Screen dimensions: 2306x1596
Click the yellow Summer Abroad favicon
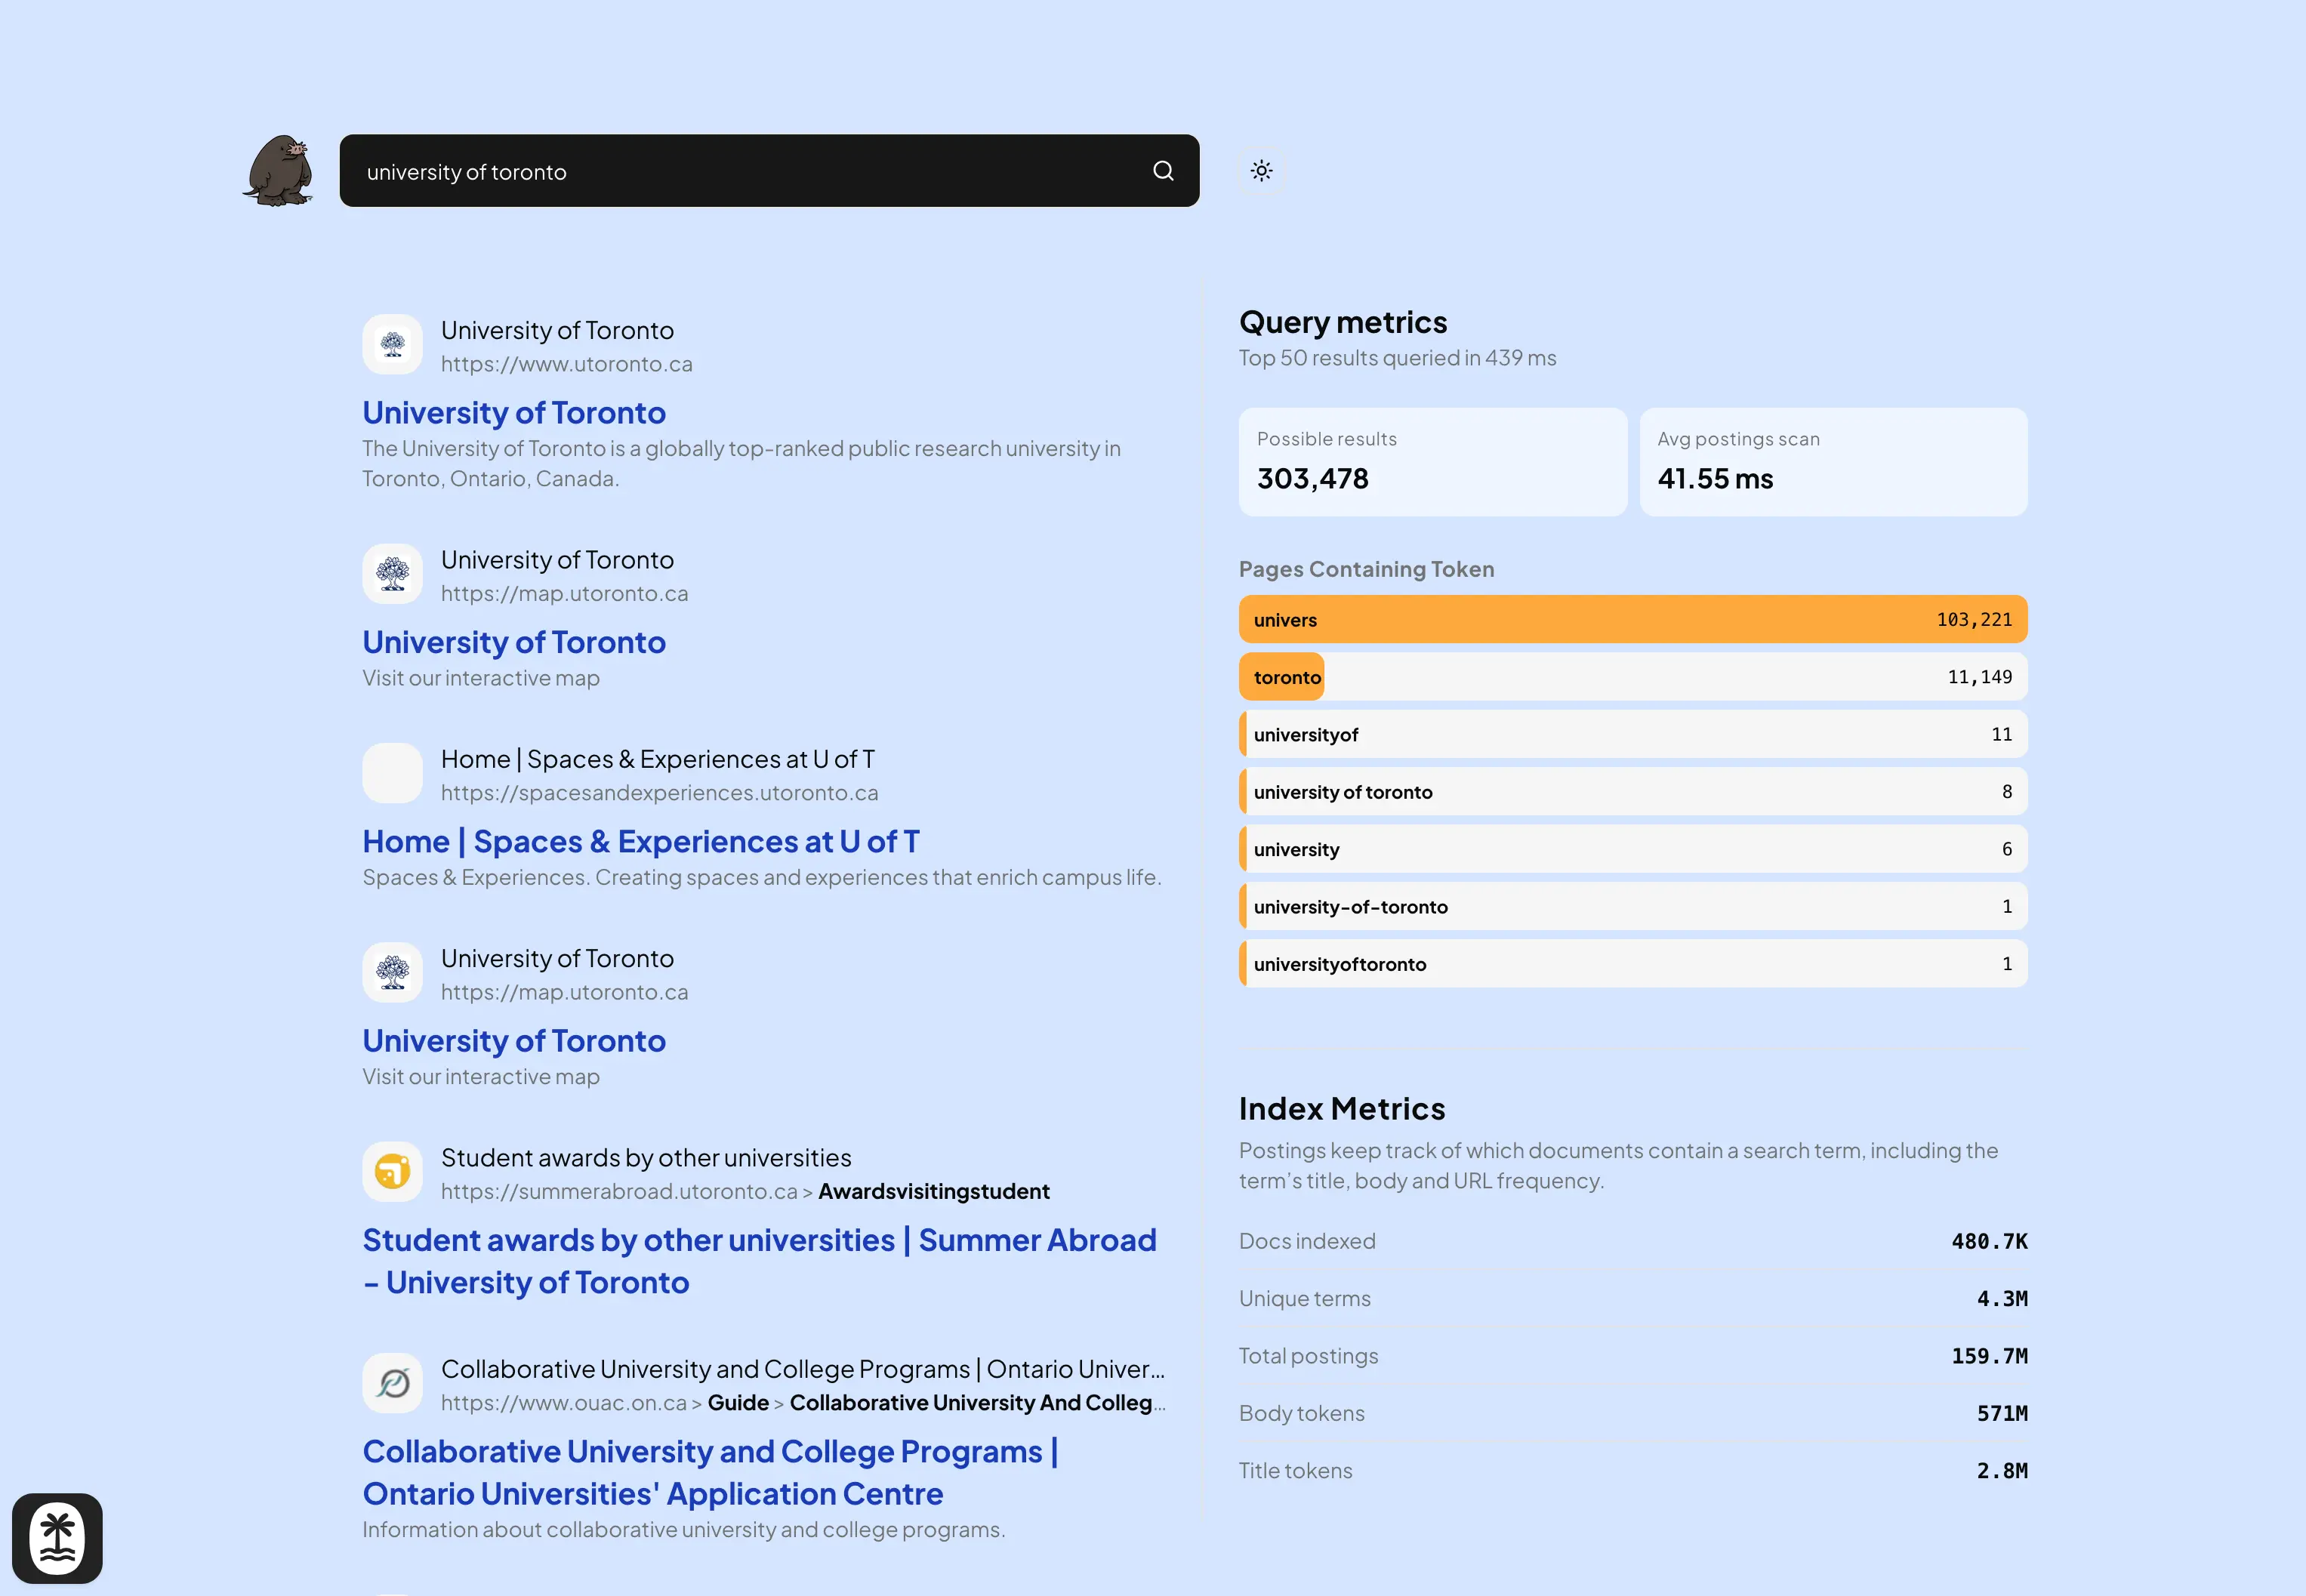392,1172
